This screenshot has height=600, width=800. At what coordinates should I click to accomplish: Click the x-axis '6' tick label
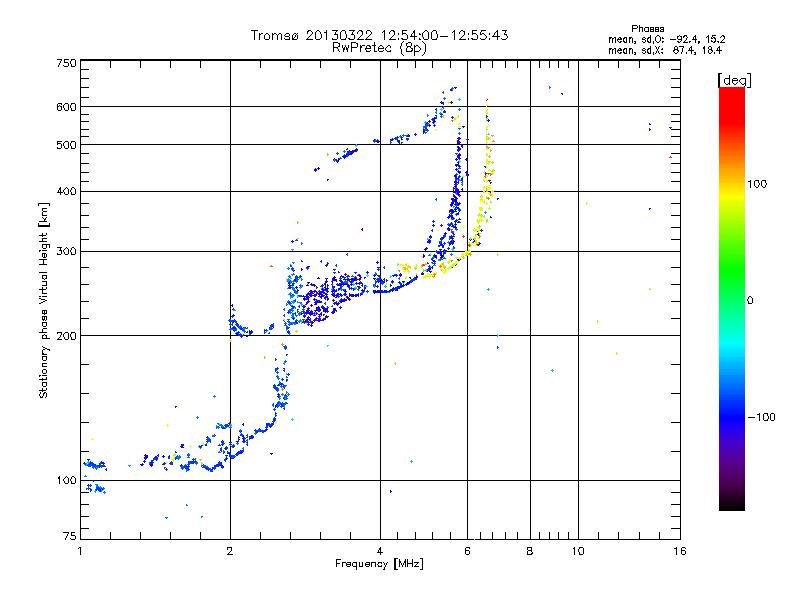[467, 551]
